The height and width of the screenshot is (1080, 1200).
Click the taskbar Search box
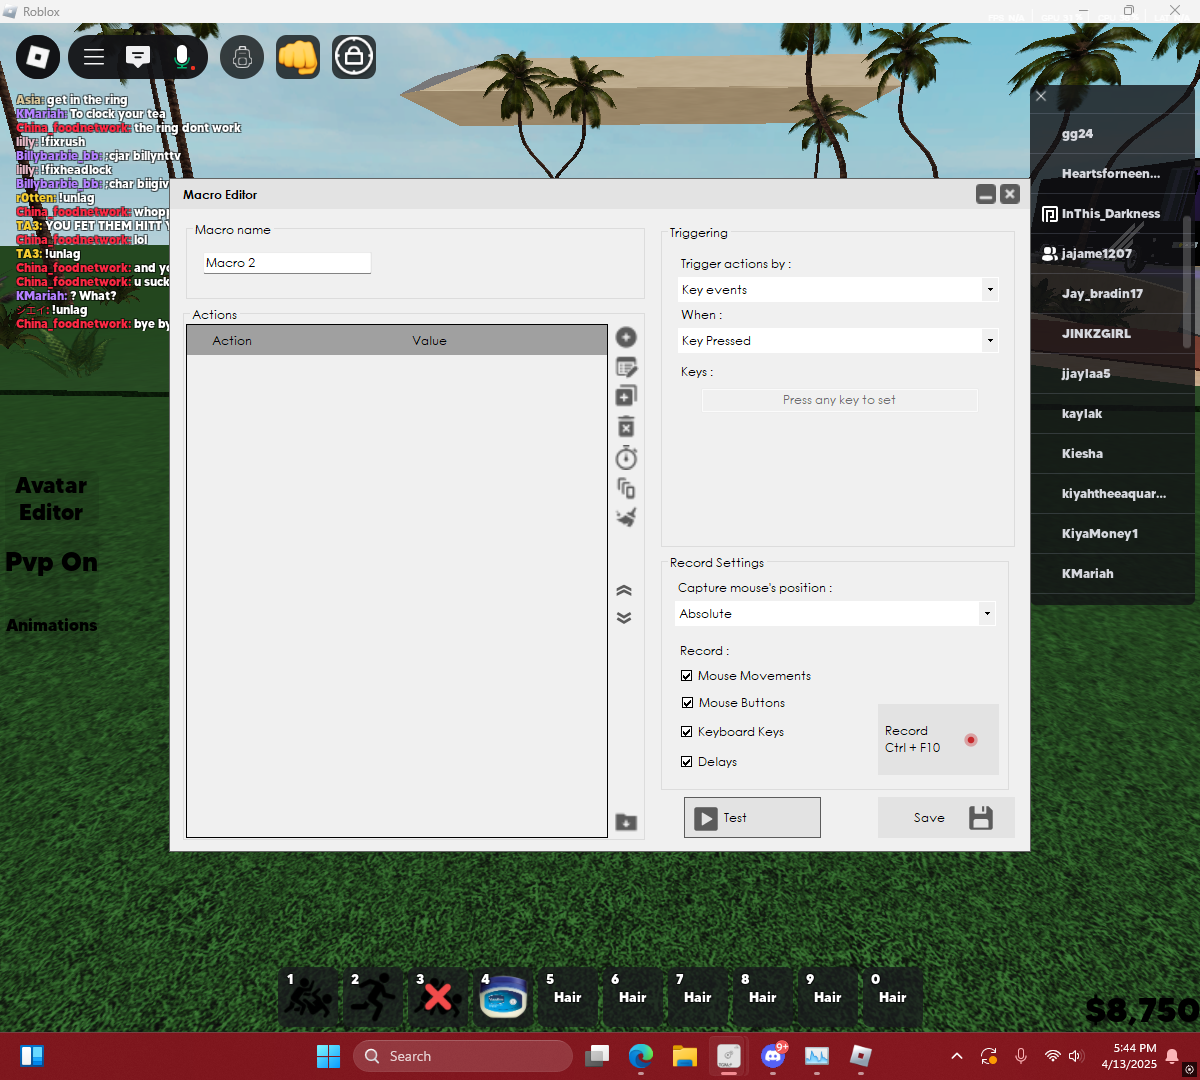tap(463, 1056)
